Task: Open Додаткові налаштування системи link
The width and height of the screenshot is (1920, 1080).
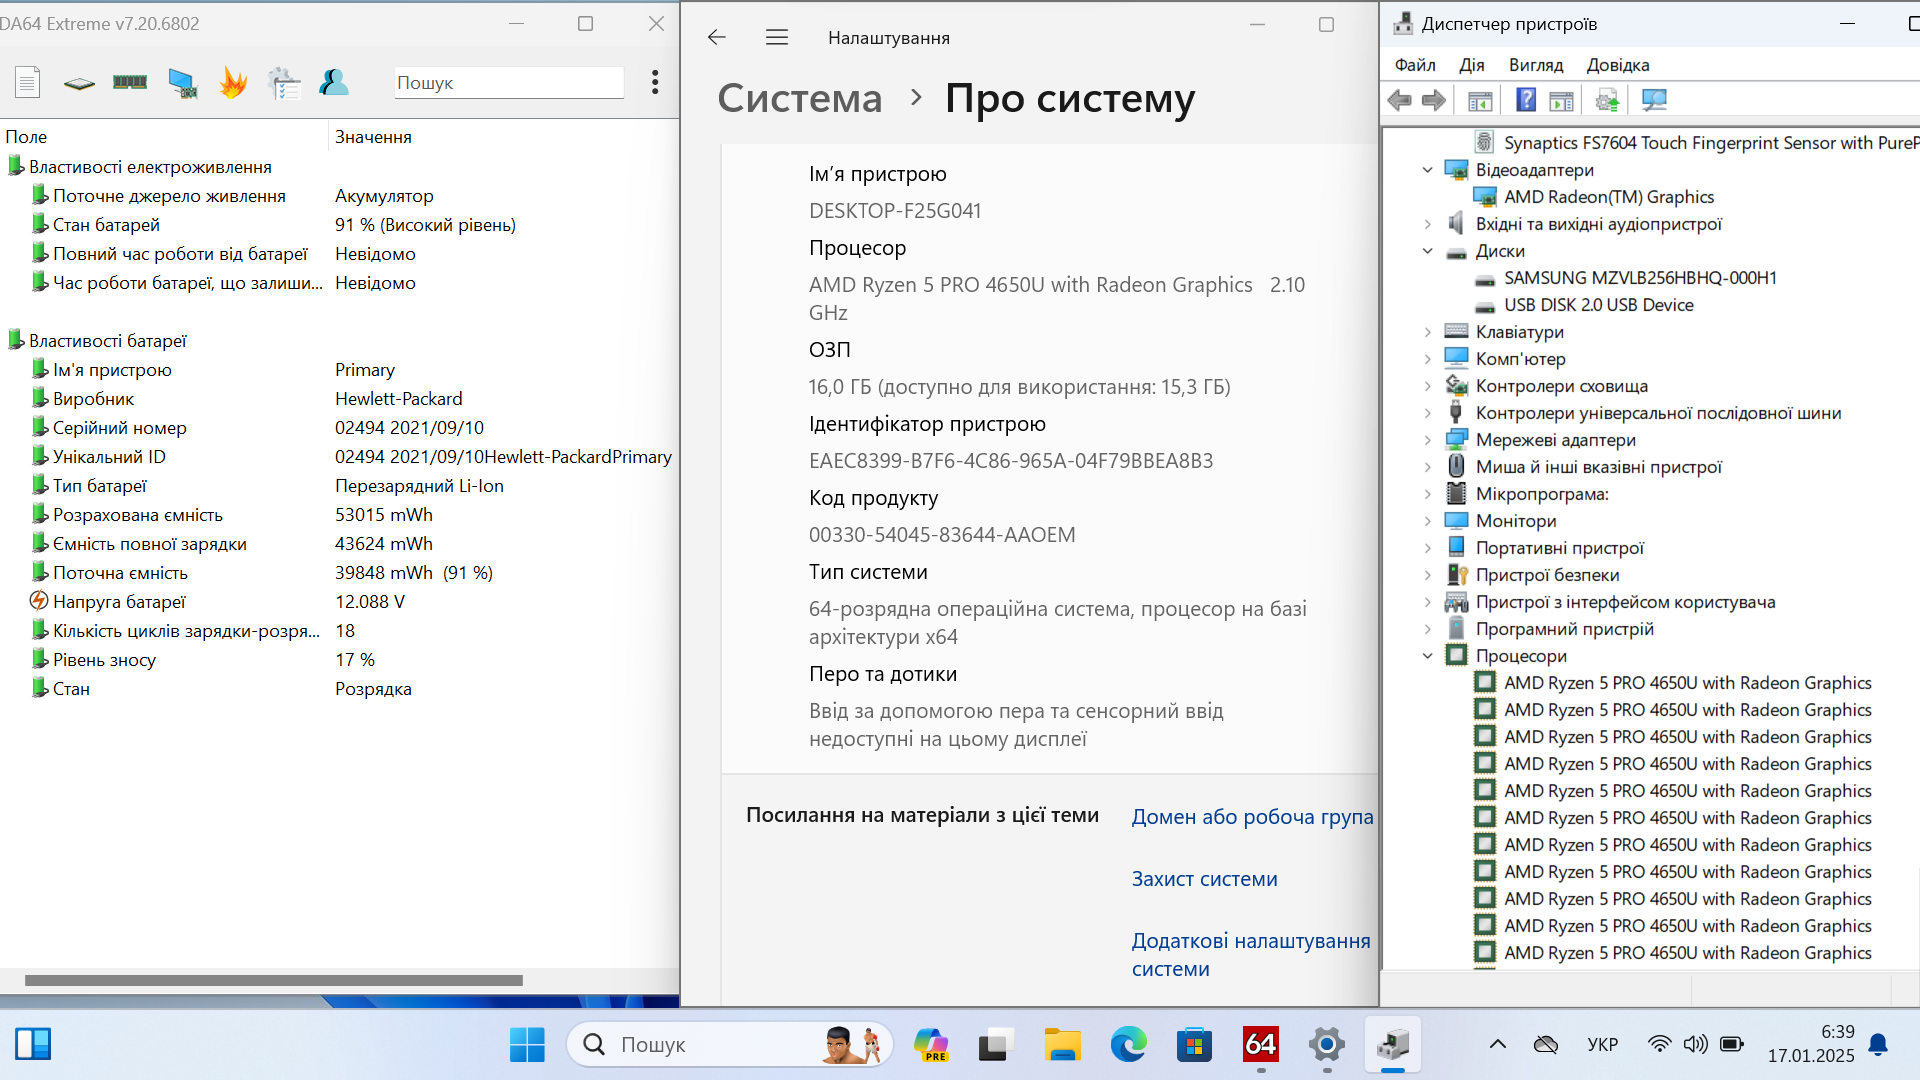Action: (1251, 955)
